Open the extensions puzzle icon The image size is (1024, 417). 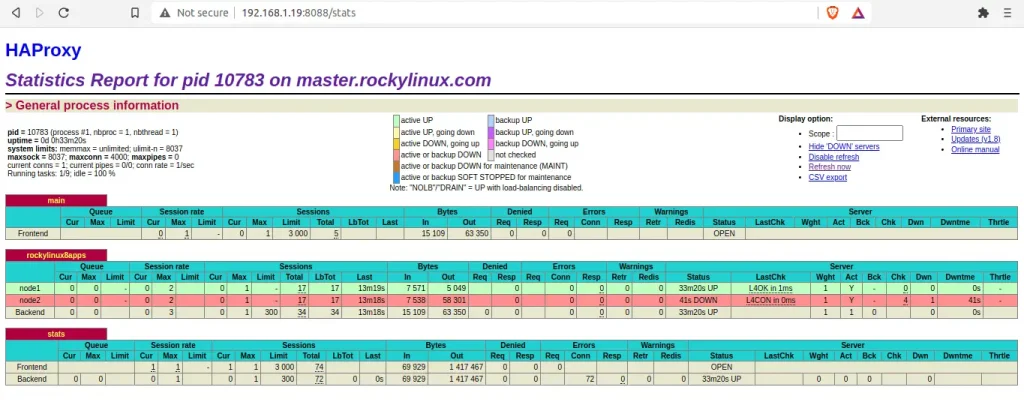pos(983,12)
